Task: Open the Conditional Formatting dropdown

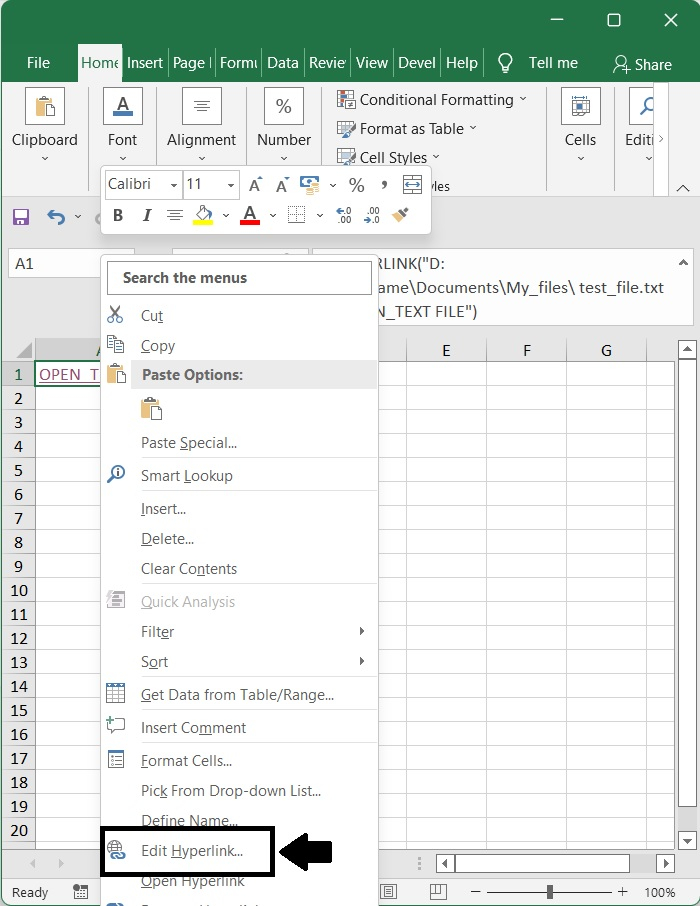Action: click(432, 100)
